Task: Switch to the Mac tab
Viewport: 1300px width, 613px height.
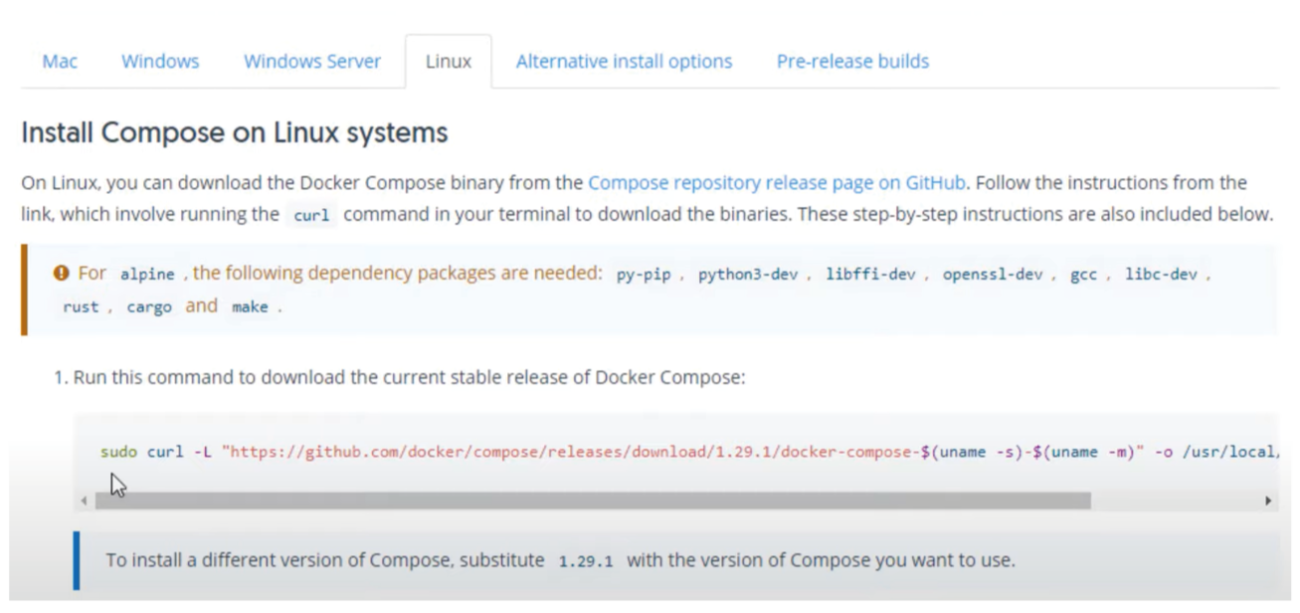Action: [x=59, y=61]
